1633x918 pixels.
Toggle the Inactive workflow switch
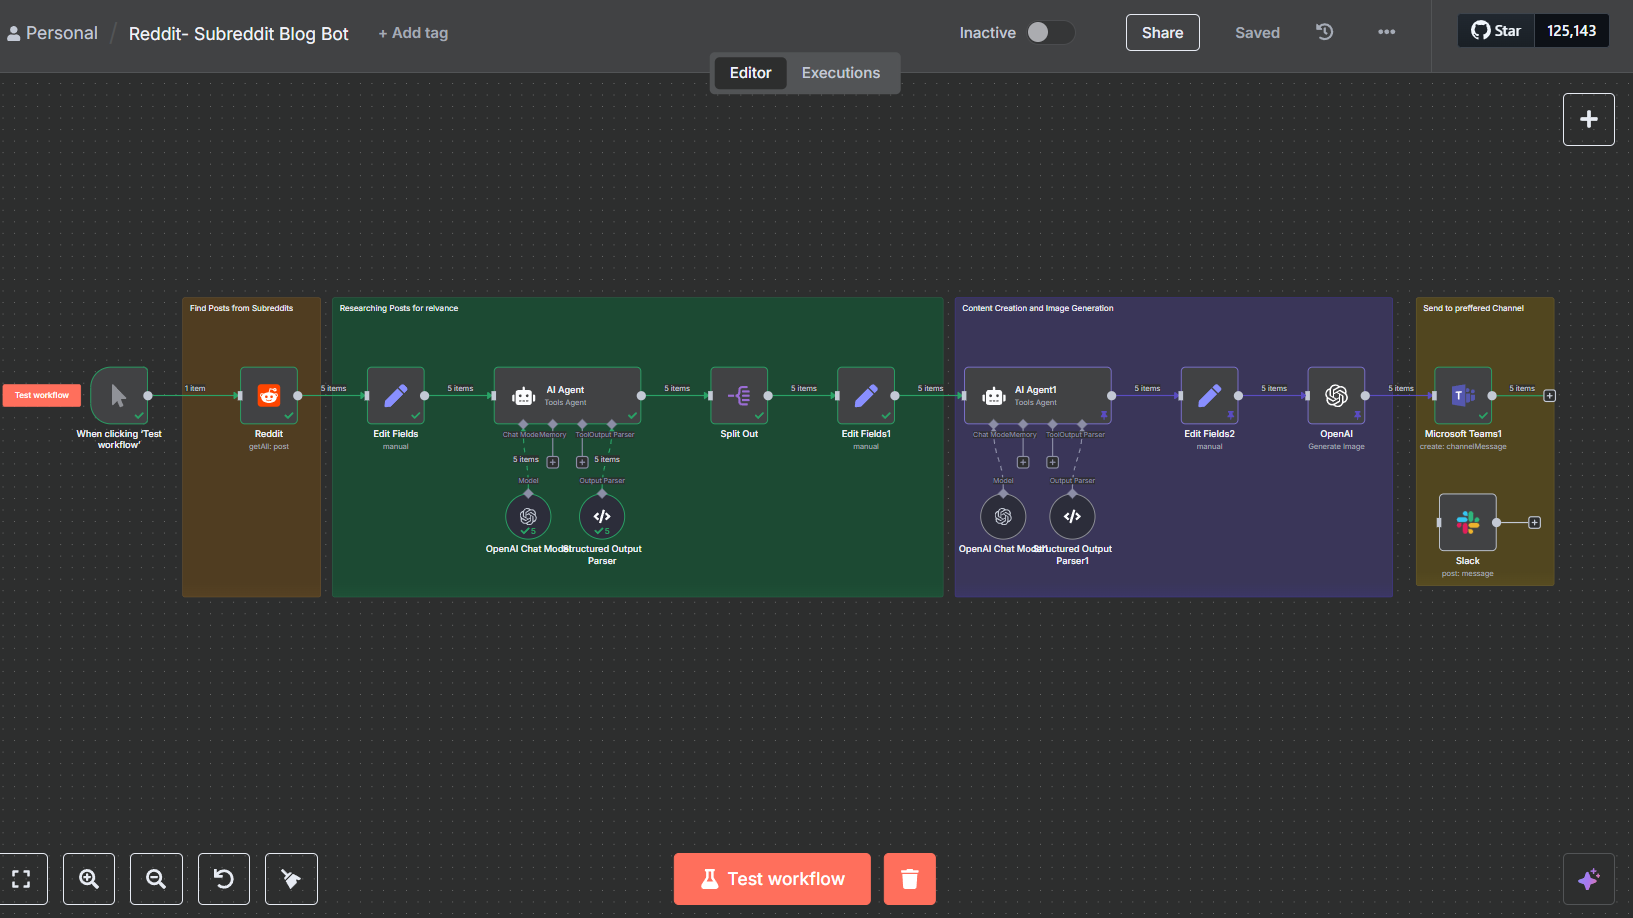click(1049, 33)
